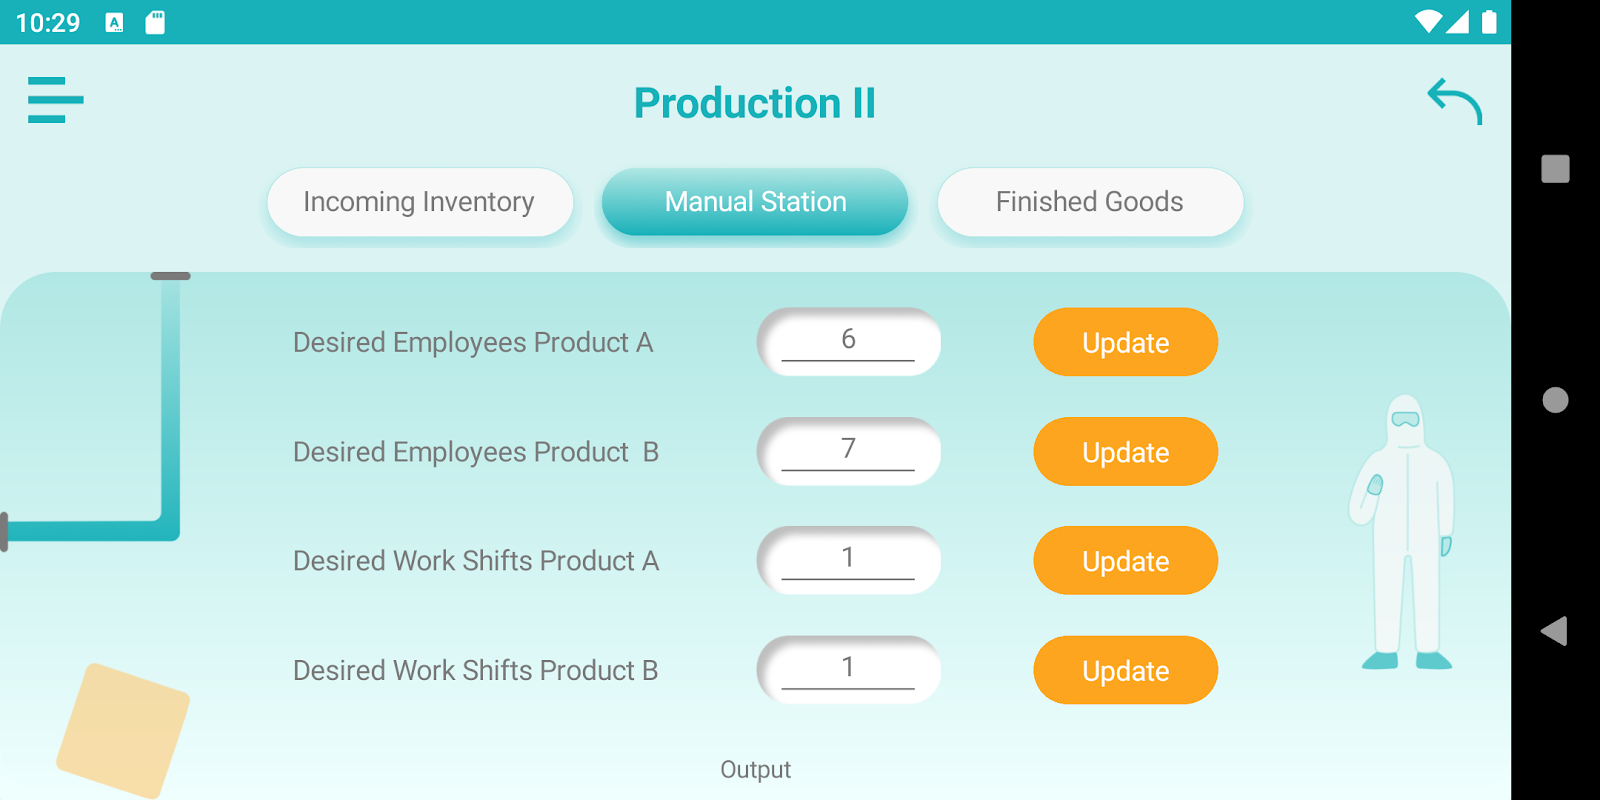Tap the worker in protective suit figure
Screen dimensions: 1600x800
[x=1405, y=532]
